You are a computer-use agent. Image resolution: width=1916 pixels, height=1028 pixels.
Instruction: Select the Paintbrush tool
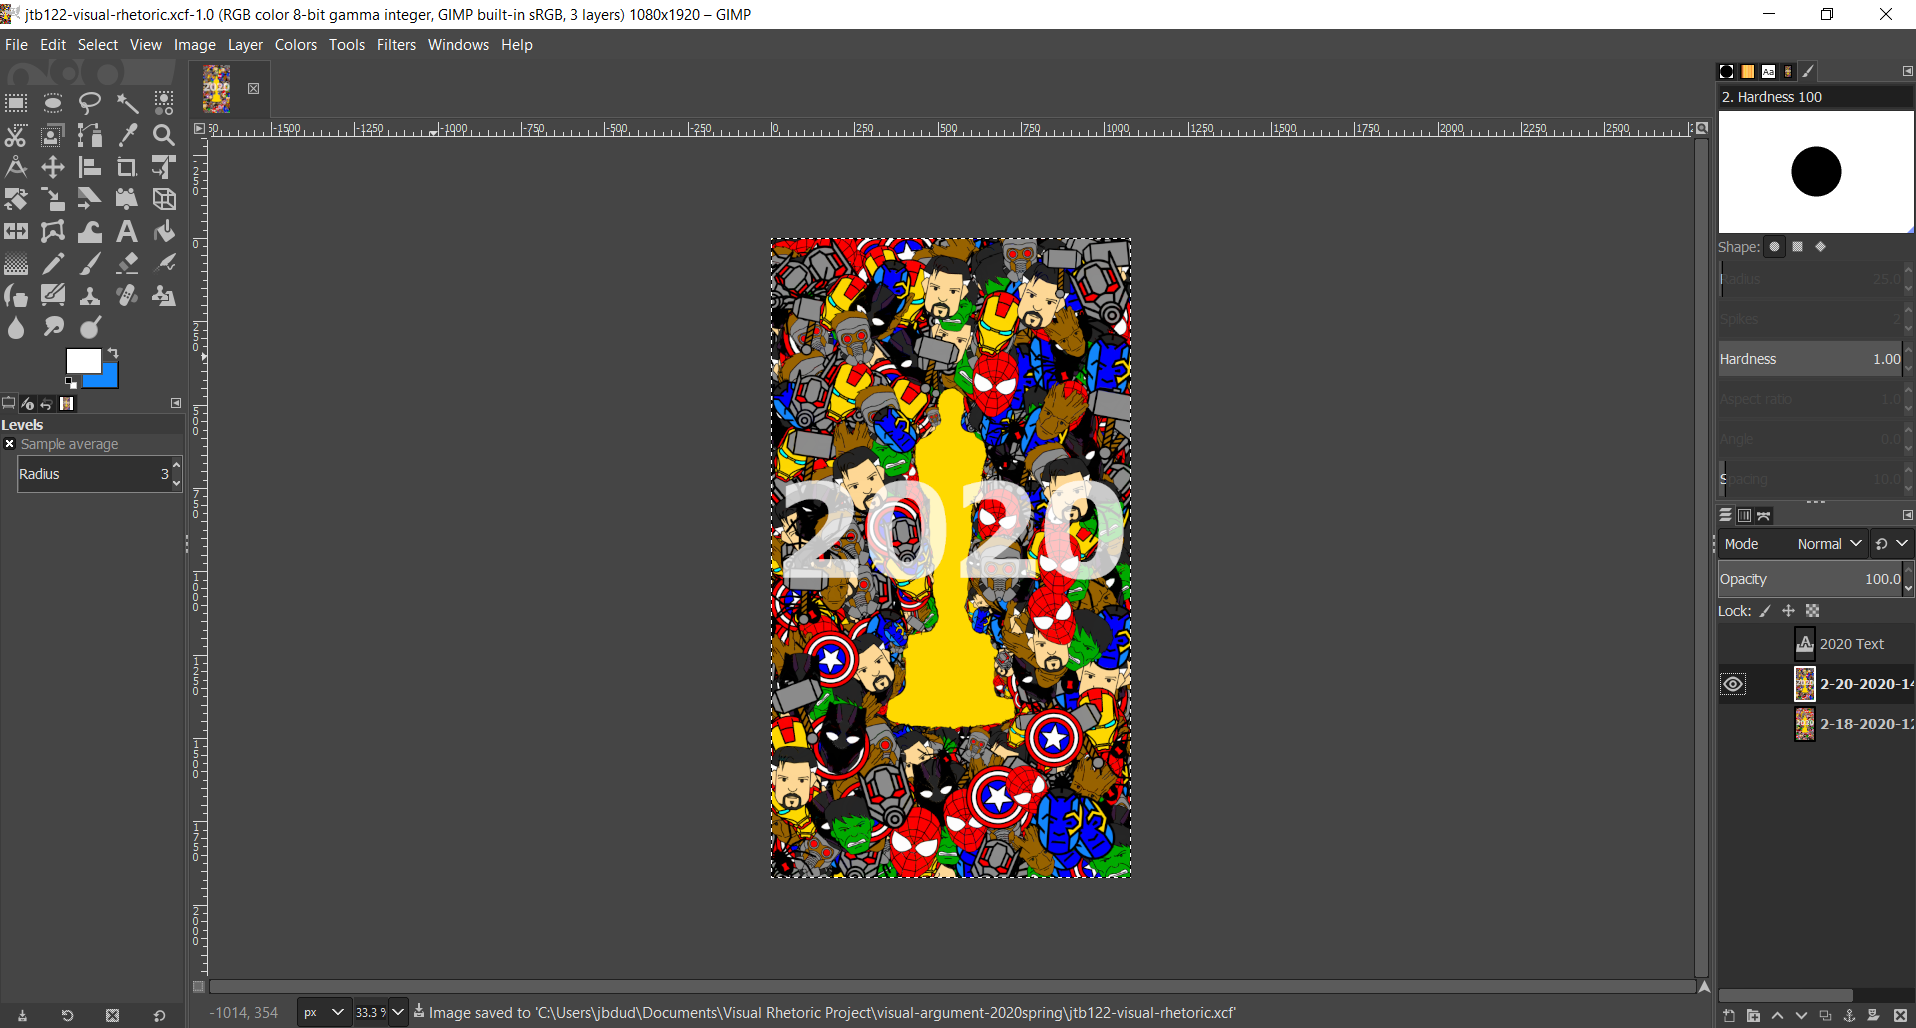click(x=90, y=263)
